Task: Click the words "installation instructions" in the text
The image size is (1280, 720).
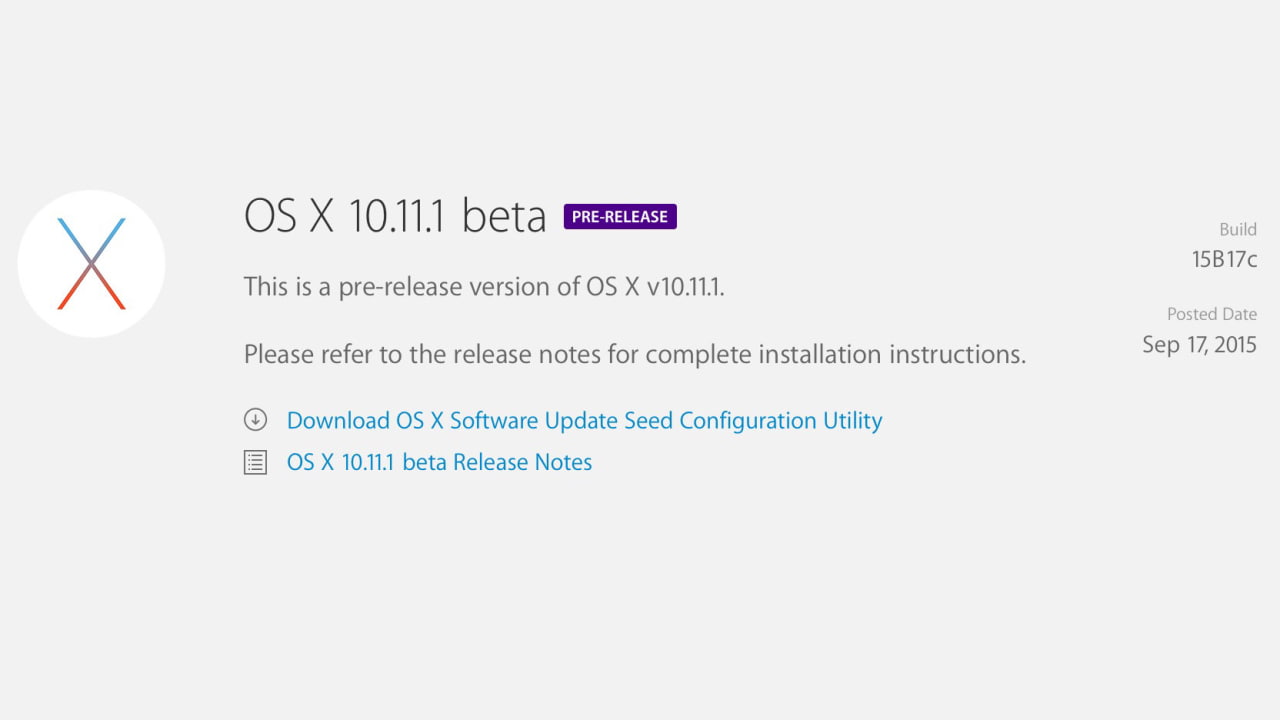Action: coord(913,354)
